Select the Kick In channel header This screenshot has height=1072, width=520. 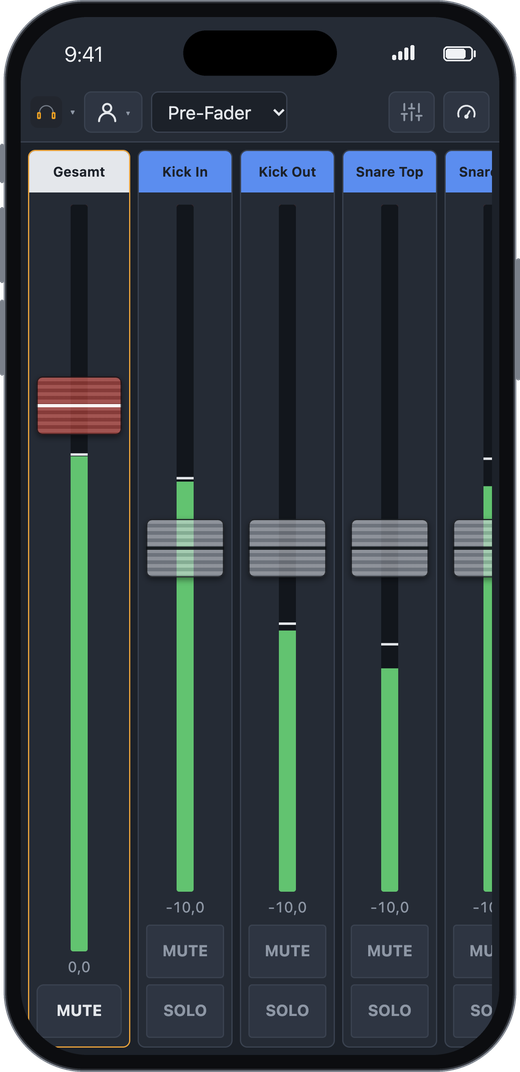185,172
